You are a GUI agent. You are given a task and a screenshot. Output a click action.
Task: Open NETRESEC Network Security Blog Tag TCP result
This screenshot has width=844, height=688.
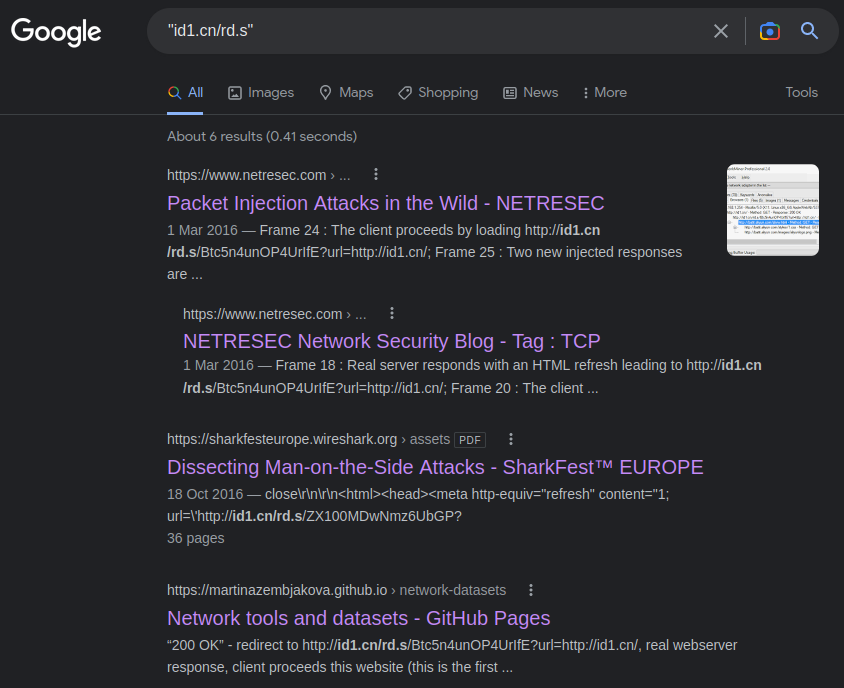click(x=391, y=341)
